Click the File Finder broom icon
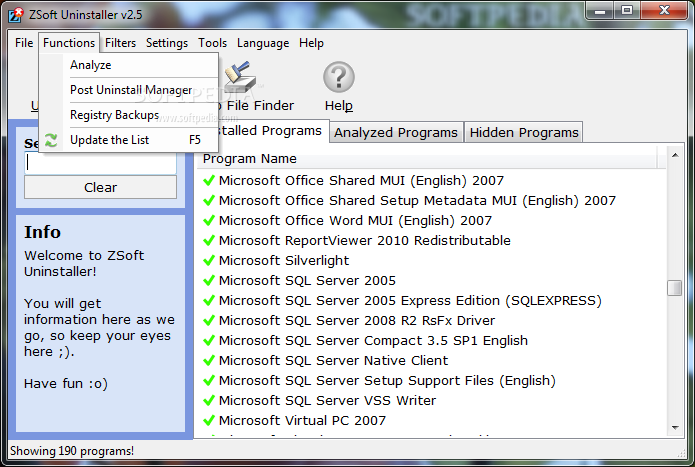The width and height of the screenshot is (695, 467). (241, 77)
